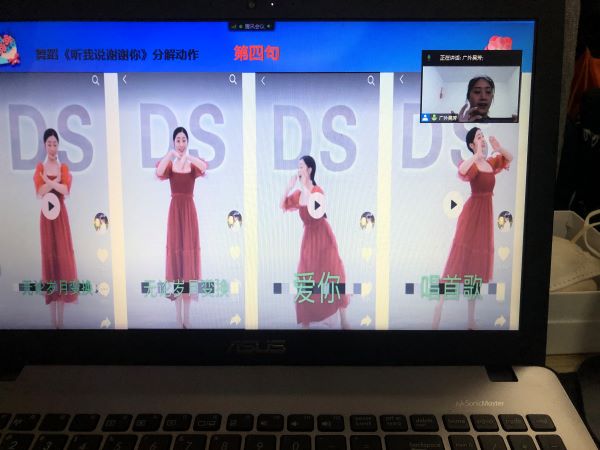Share the 爱你 video via arrow icon
Image resolution: width=600 pixels, height=450 pixels.
(366, 320)
